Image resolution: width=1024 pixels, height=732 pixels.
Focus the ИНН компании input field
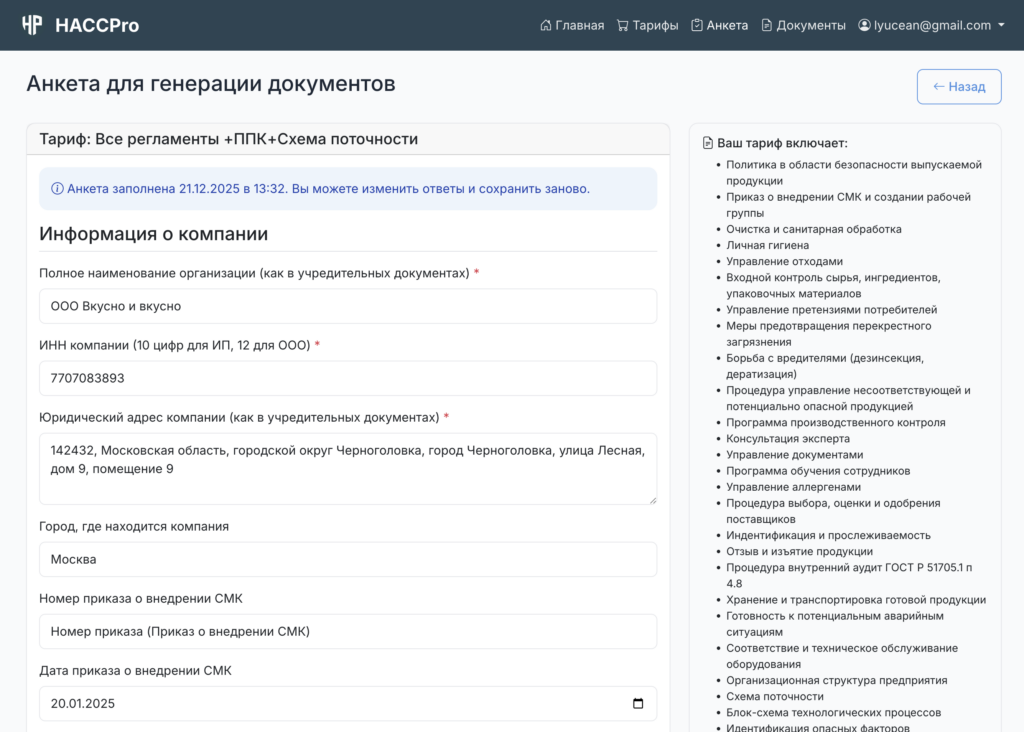tap(348, 378)
